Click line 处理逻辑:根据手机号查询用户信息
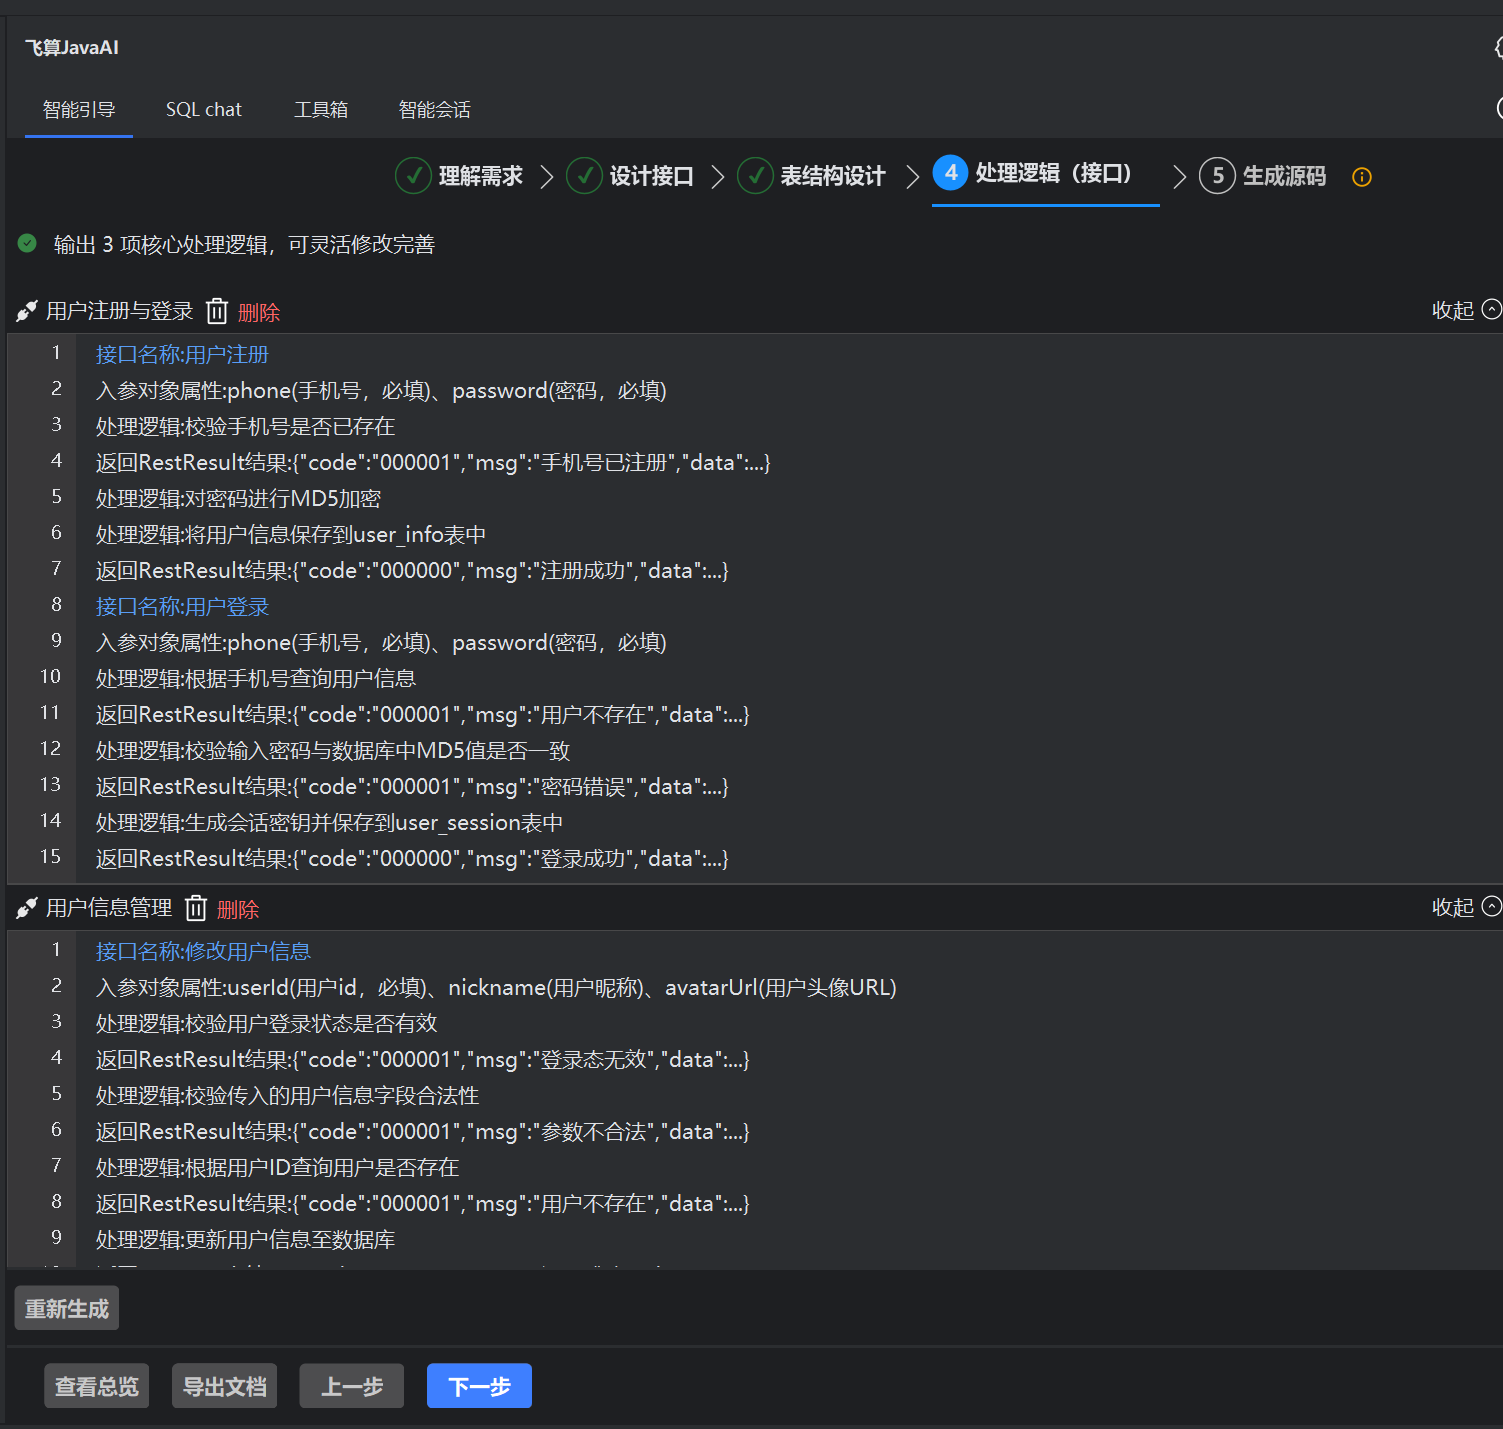The height and width of the screenshot is (1429, 1503). (x=256, y=678)
